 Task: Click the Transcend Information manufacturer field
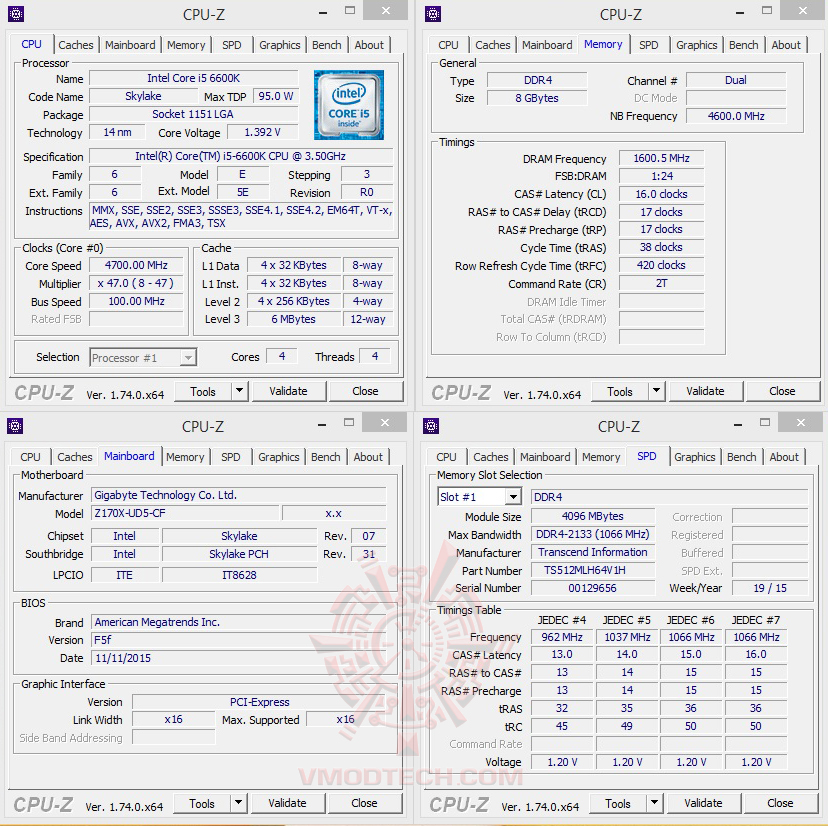pyautogui.click(x=592, y=552)
